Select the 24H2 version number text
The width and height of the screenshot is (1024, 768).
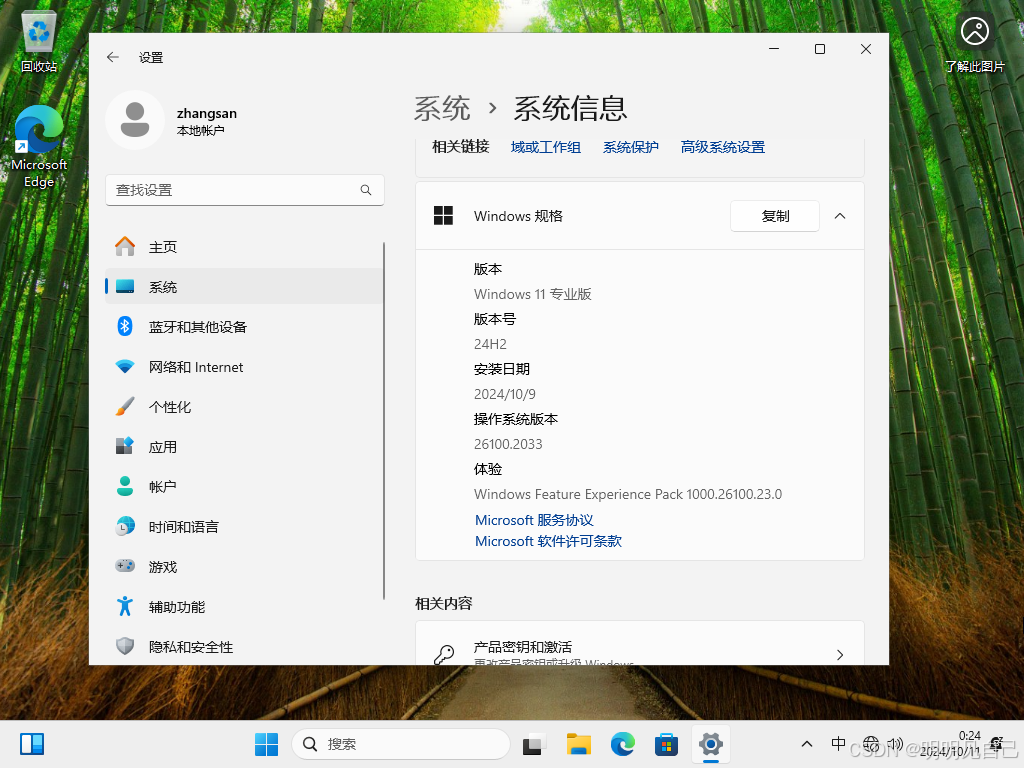click(490, 344)
